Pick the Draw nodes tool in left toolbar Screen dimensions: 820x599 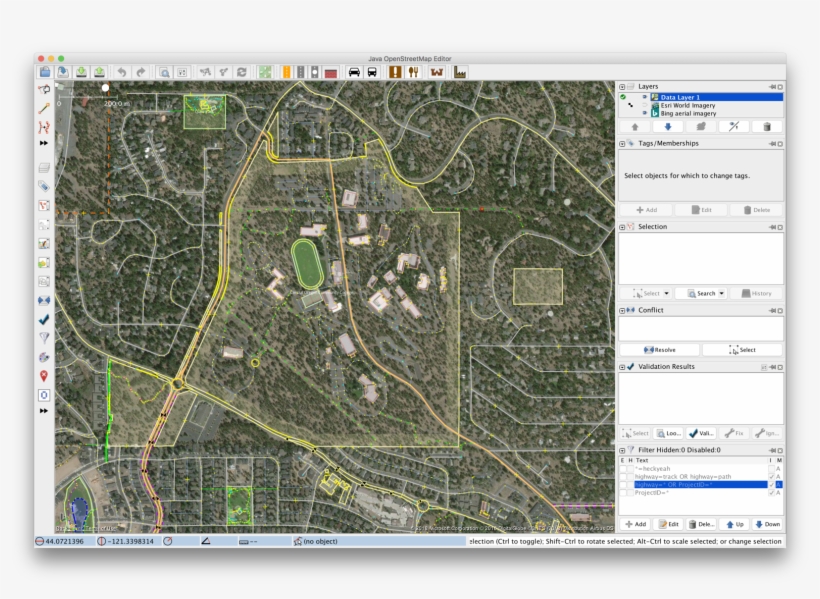[x=42, y=108]
